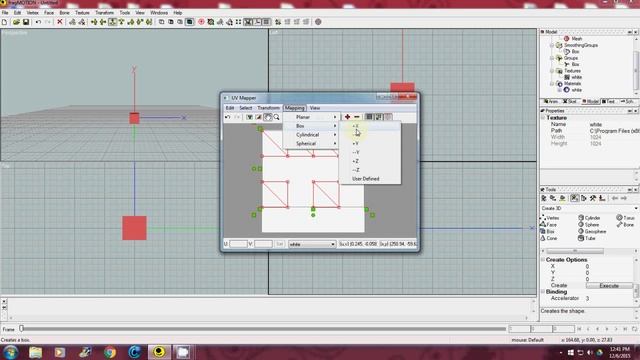The image size is (640, 360).
Task: Select the white material under Materials in tree
Action: pyautogui.click(x=573, y=90)
